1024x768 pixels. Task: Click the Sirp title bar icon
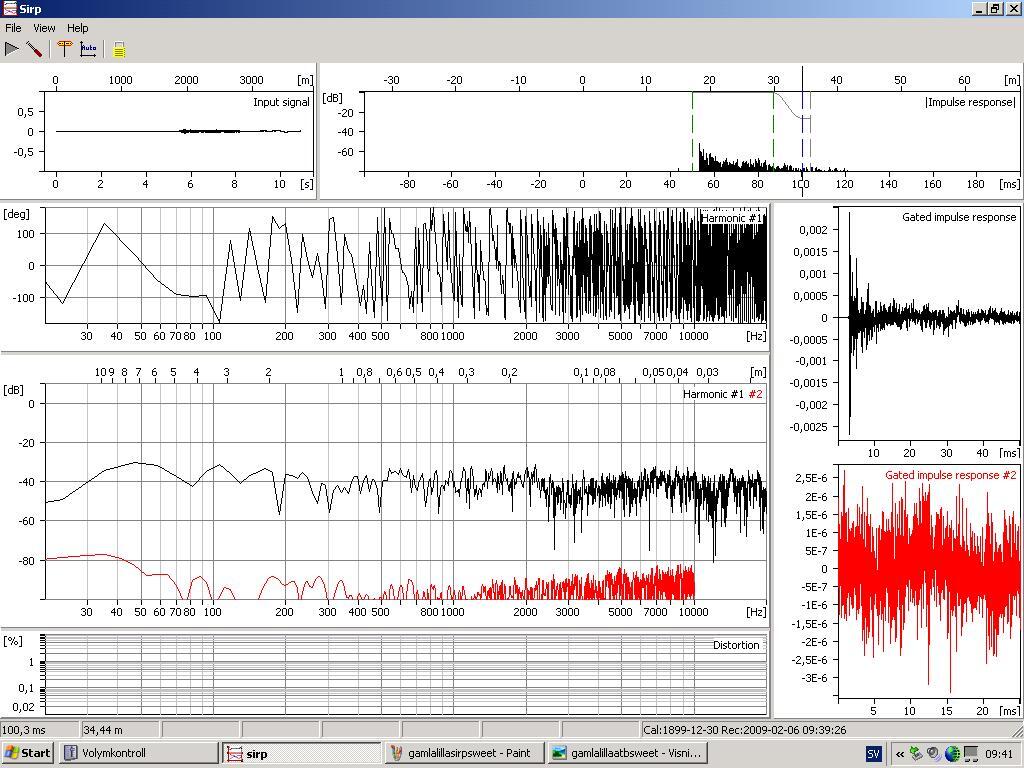point(9,9)
